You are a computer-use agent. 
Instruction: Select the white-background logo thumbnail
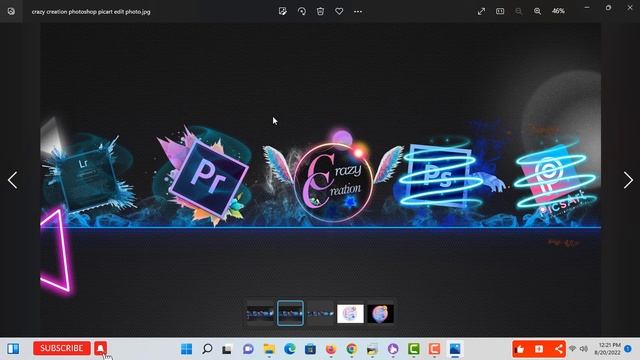coord(350,313)
